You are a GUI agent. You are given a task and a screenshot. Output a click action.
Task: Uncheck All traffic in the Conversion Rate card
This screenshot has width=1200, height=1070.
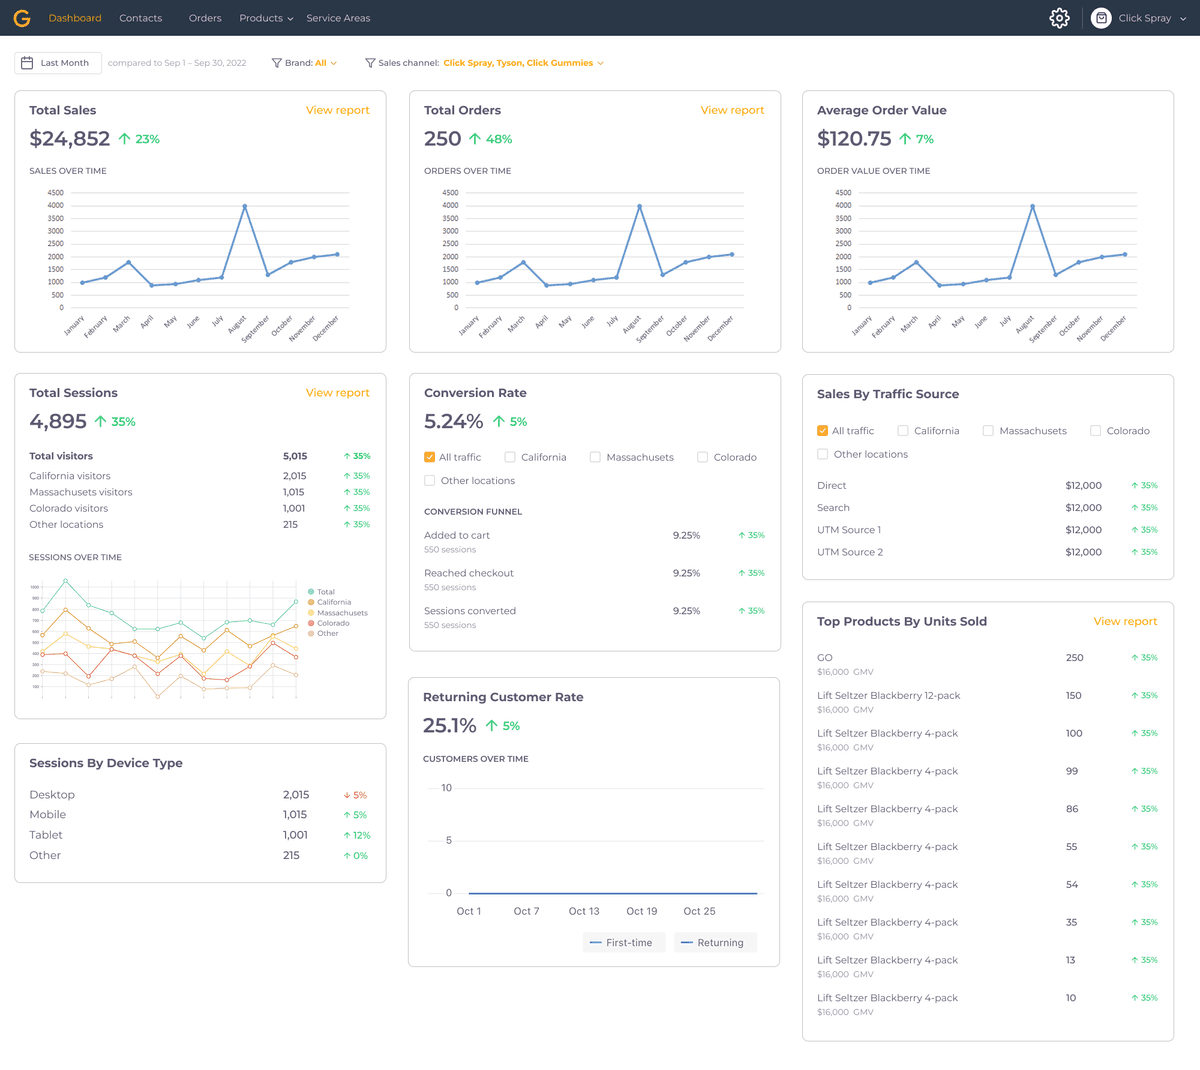tap(429, 457)
